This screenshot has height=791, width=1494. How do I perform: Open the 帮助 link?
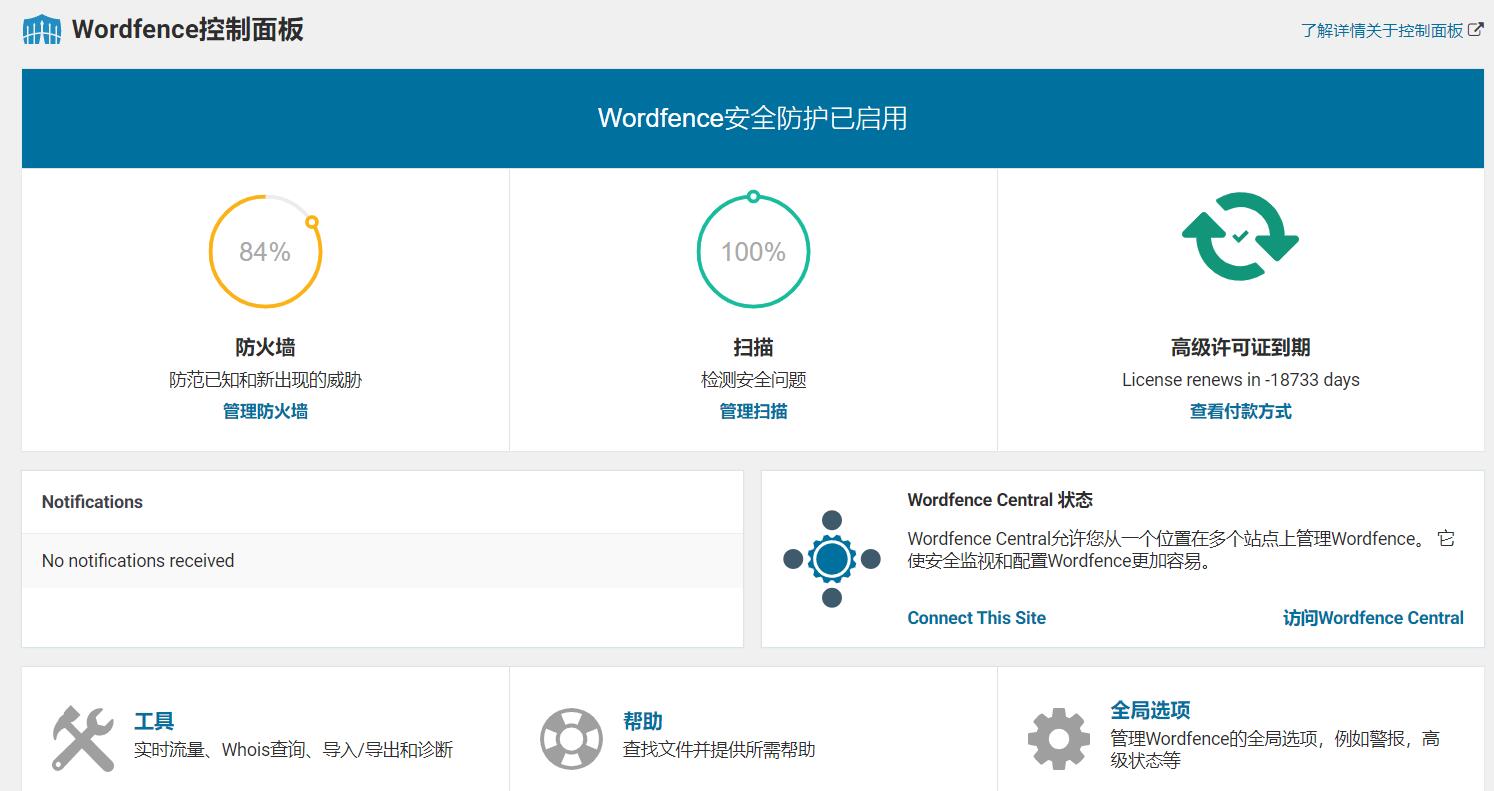(x=643, y=721)
